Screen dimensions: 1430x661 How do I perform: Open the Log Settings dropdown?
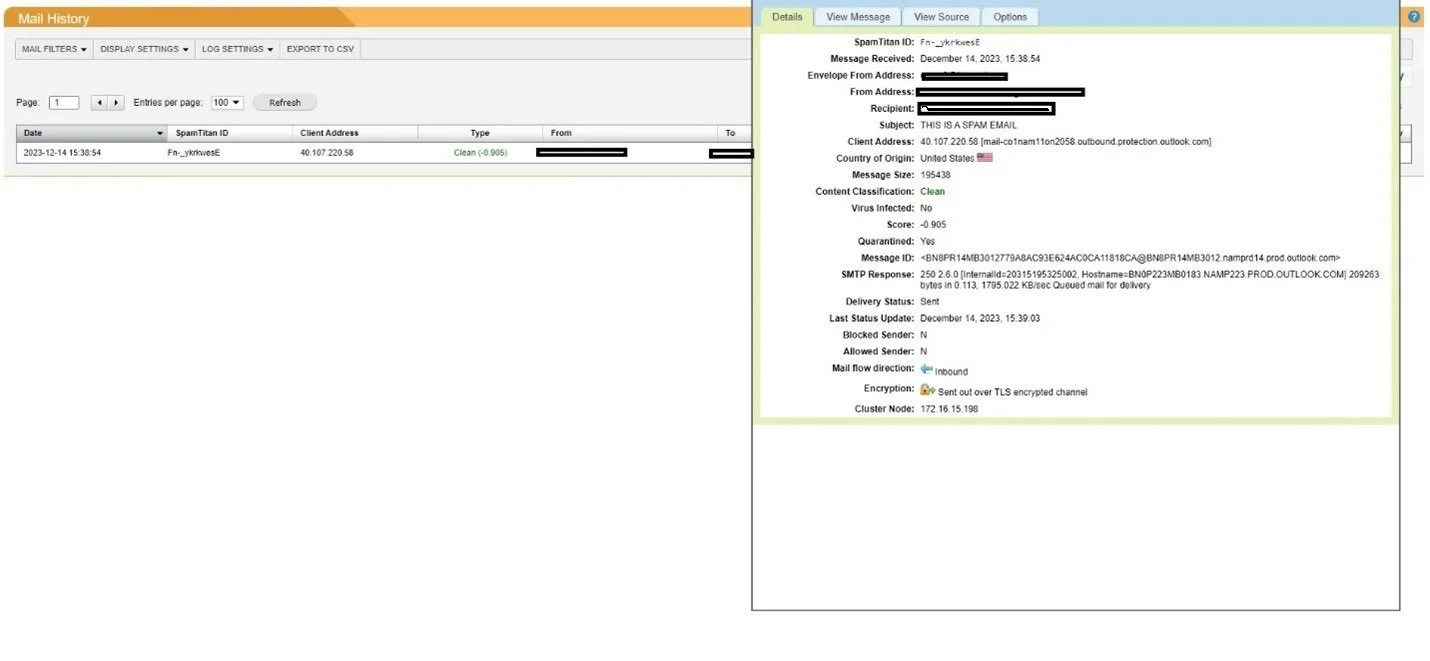pos(237,49)
